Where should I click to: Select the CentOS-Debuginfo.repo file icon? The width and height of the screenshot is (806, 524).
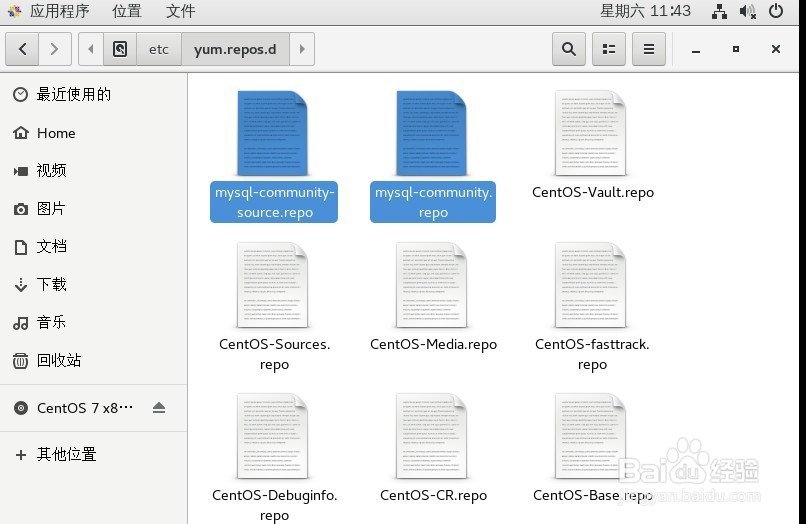point(272,436)
